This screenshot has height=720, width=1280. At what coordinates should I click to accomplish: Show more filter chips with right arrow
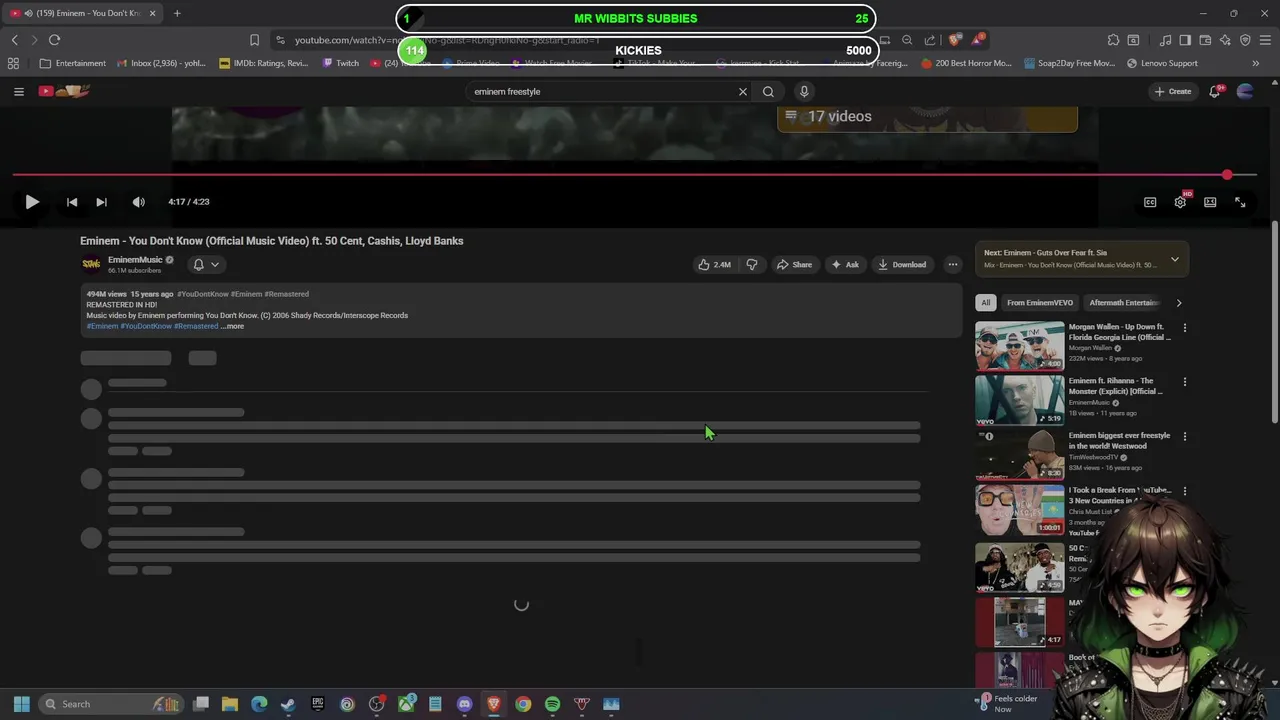point(1178,303)
